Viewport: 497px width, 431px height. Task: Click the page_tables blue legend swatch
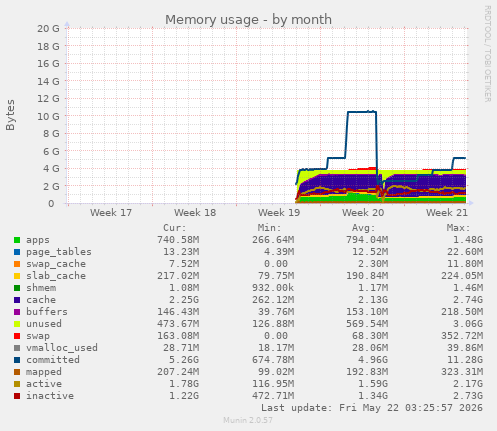17,252
